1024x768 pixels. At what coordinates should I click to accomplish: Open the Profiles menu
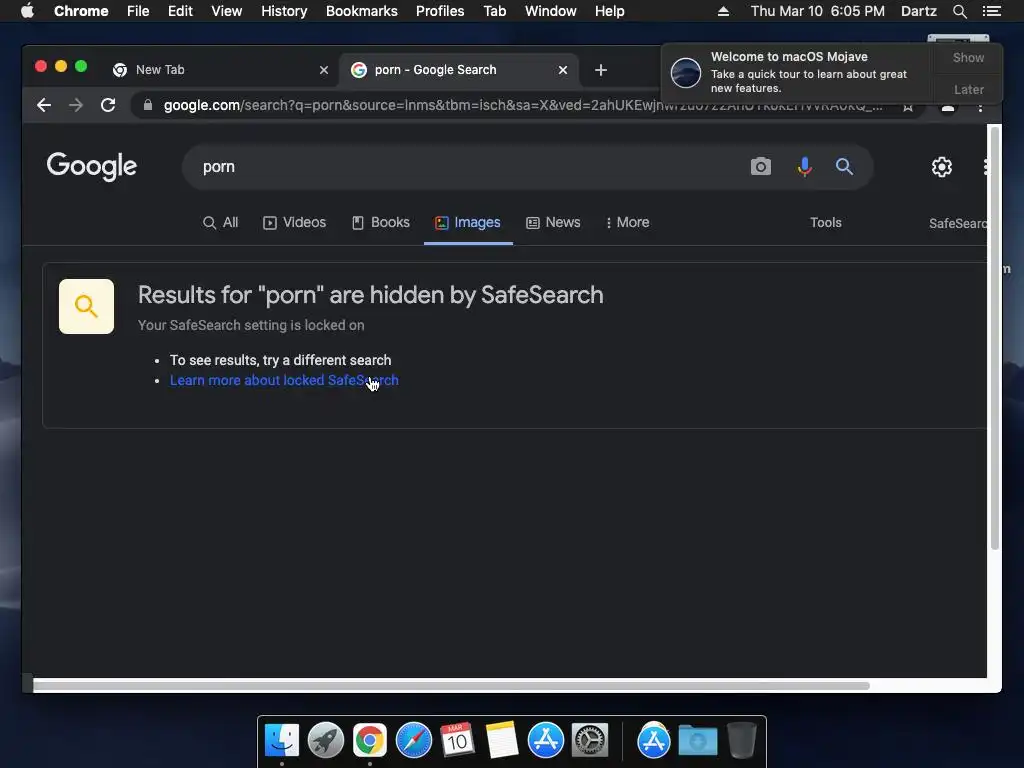tap(440, 11)
